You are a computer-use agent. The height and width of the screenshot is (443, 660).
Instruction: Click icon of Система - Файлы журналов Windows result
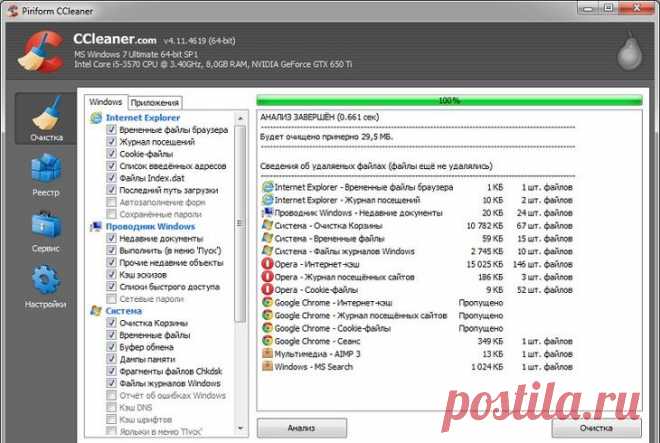(x=267, y=251)
